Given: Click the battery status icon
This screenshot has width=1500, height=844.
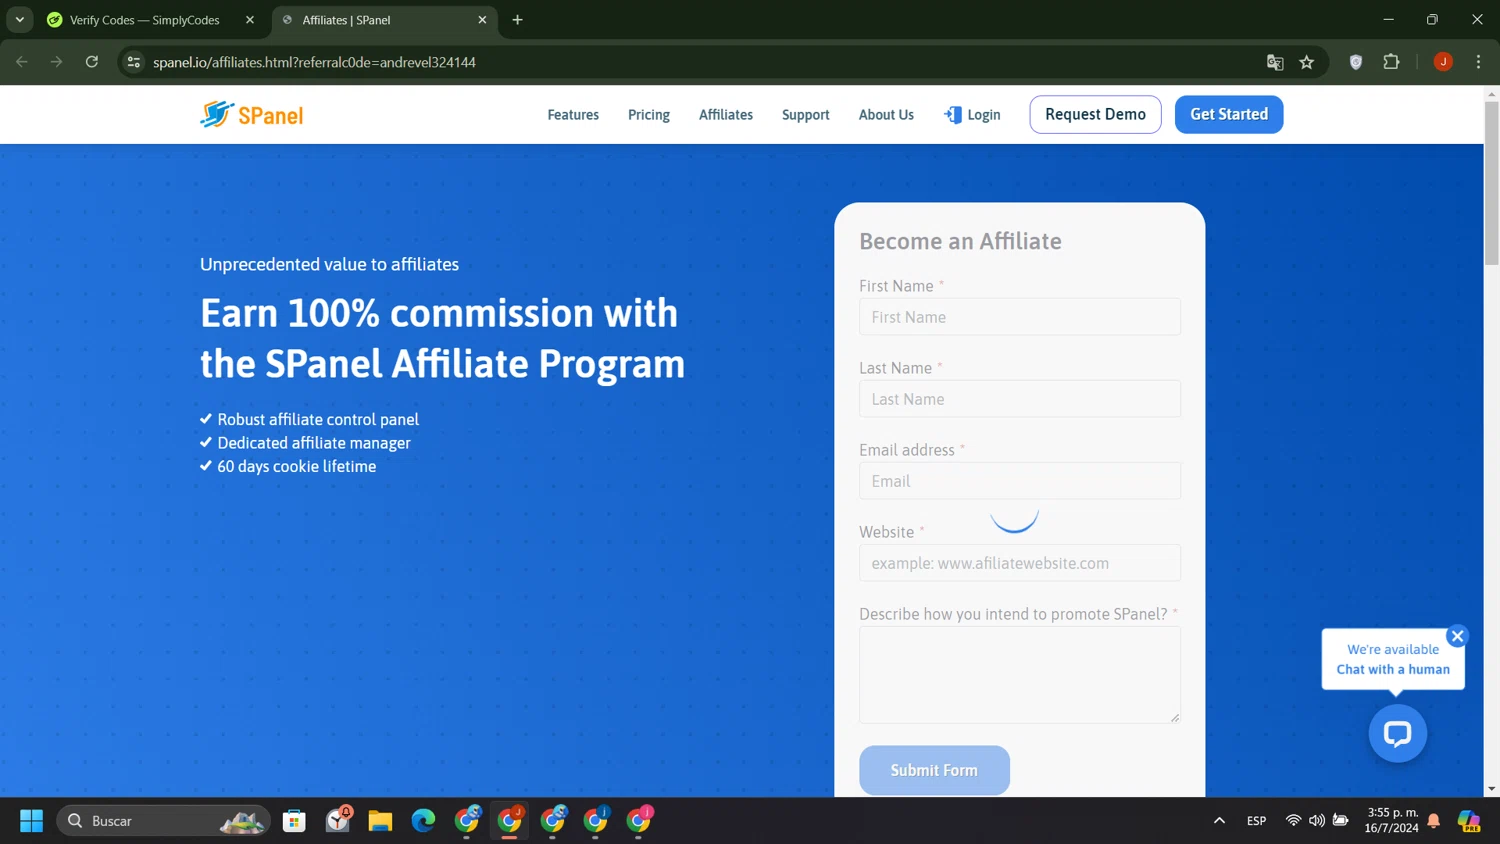Looking at the screenshot, I should (1341, 821).
